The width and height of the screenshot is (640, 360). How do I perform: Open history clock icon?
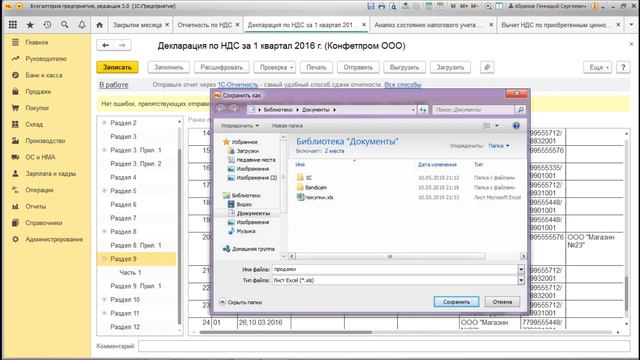click(x=47, y=25)
